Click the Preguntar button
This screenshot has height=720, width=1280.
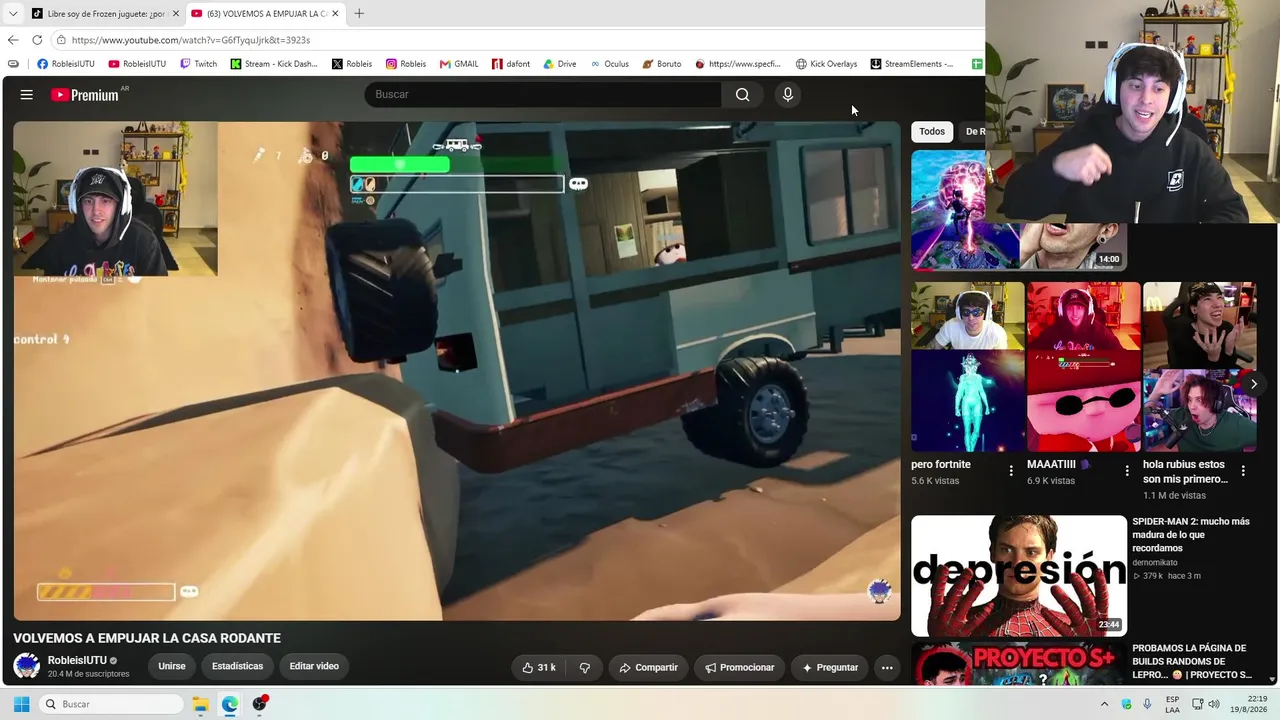point(830,667)
